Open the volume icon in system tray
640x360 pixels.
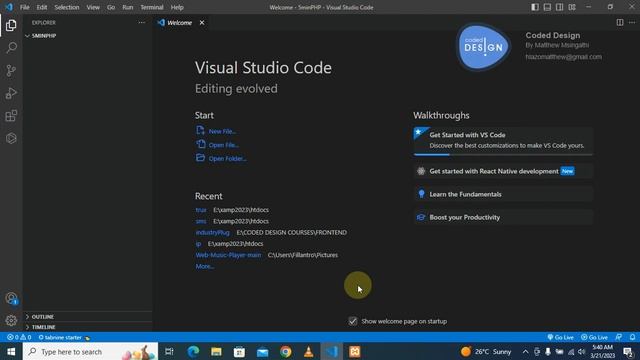coord(582,351)
